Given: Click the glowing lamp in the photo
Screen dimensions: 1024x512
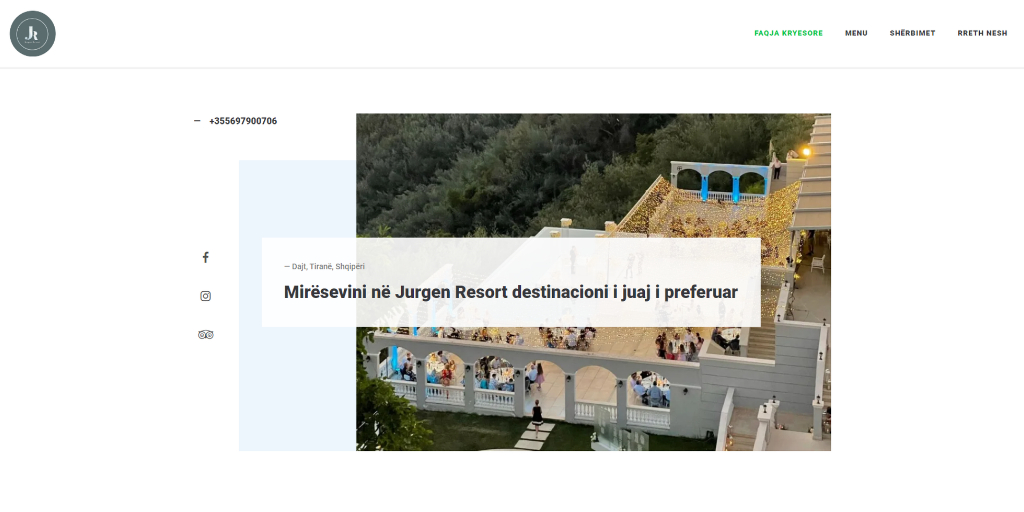Looking at the screenshot, I should 805,152.
